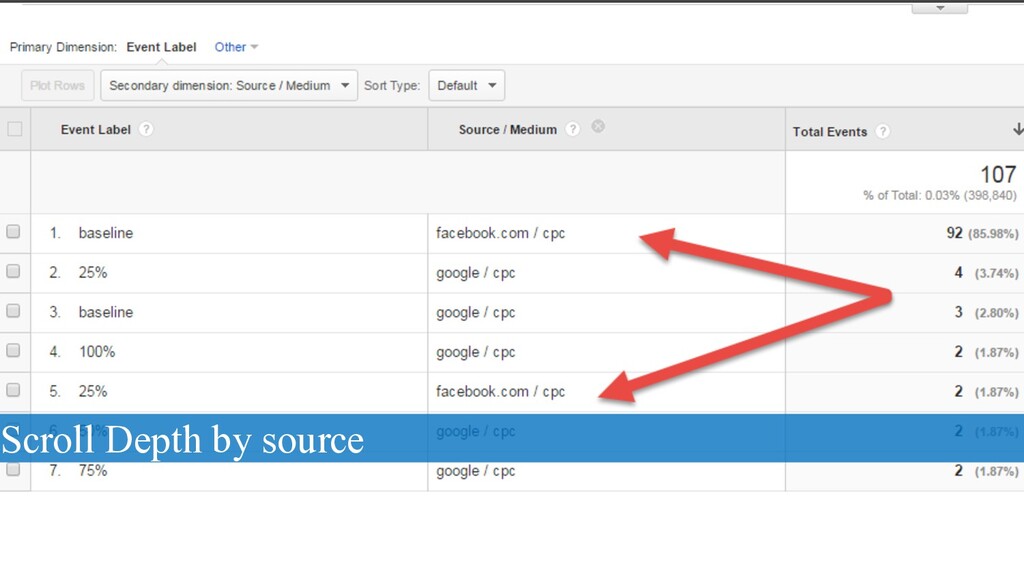Toggle the select-all checkbox in header
Screen dimensions: 1024x576
14,129
